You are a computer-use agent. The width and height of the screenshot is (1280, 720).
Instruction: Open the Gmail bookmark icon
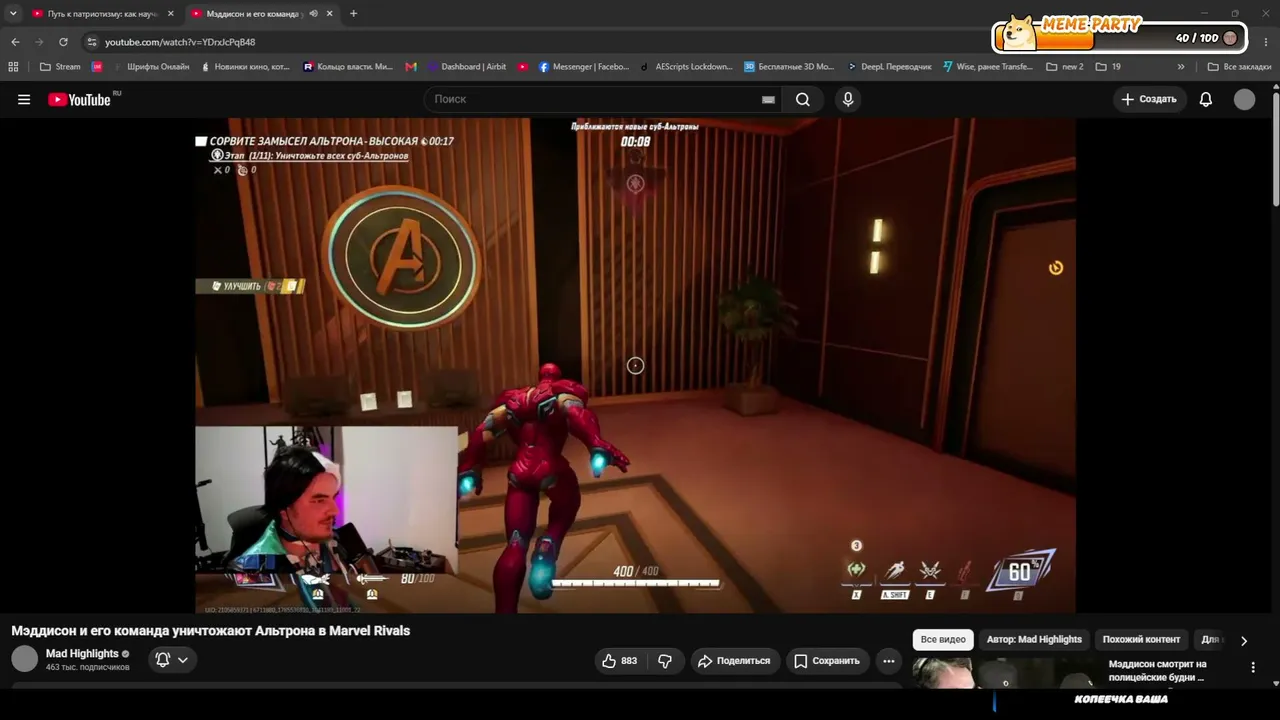(x=411, y=67)
